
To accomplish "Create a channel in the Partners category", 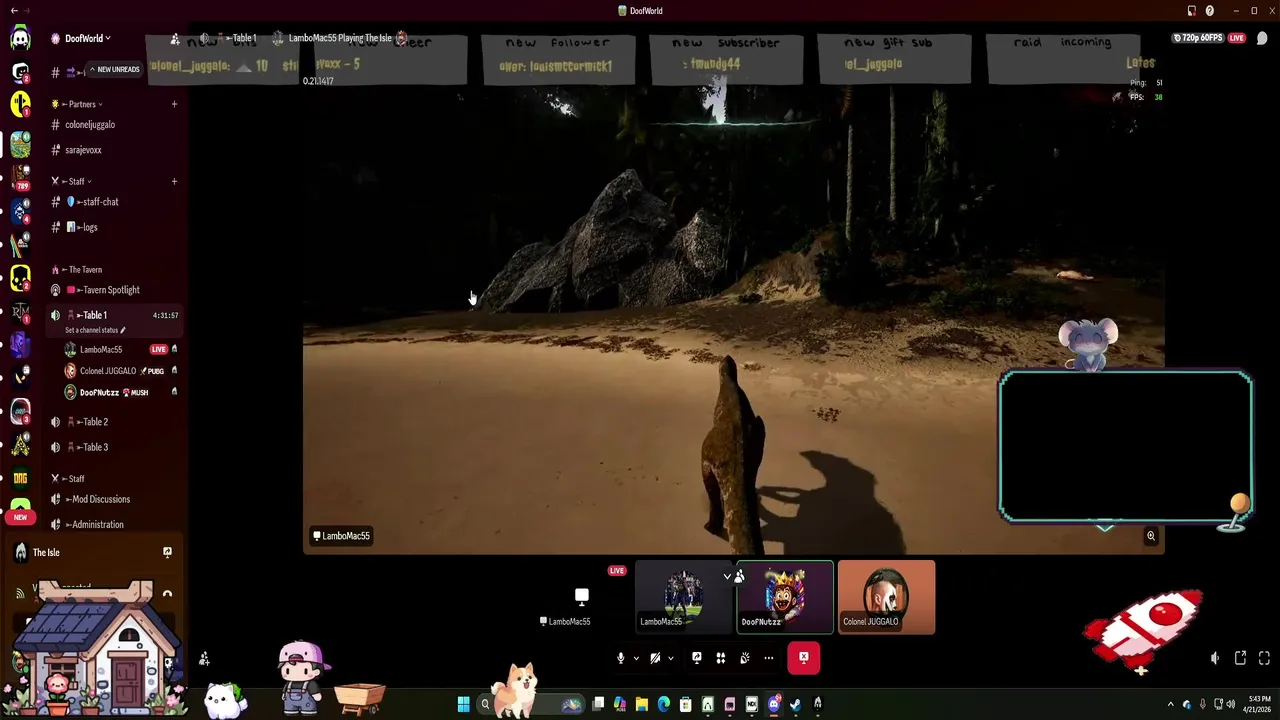I will 174,104.
